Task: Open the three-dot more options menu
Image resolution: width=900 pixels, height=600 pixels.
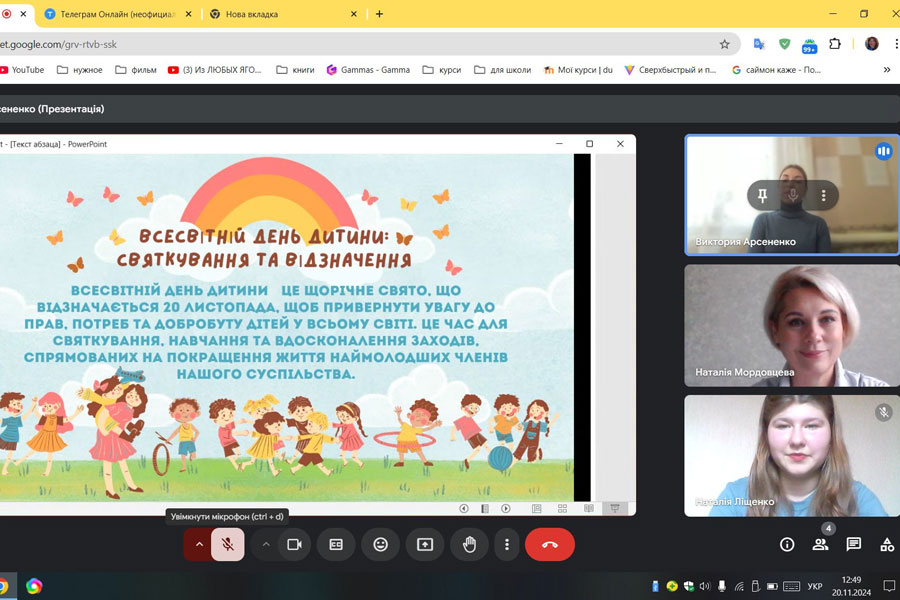Action: pos(507,544)
